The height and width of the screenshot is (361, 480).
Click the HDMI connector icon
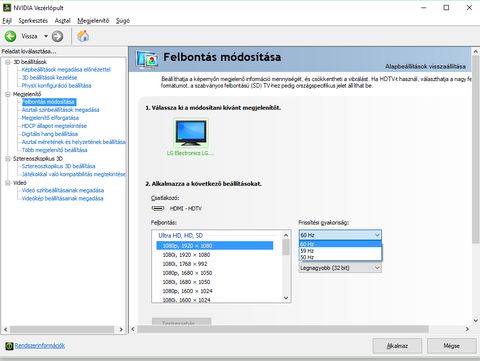(158, 208)
